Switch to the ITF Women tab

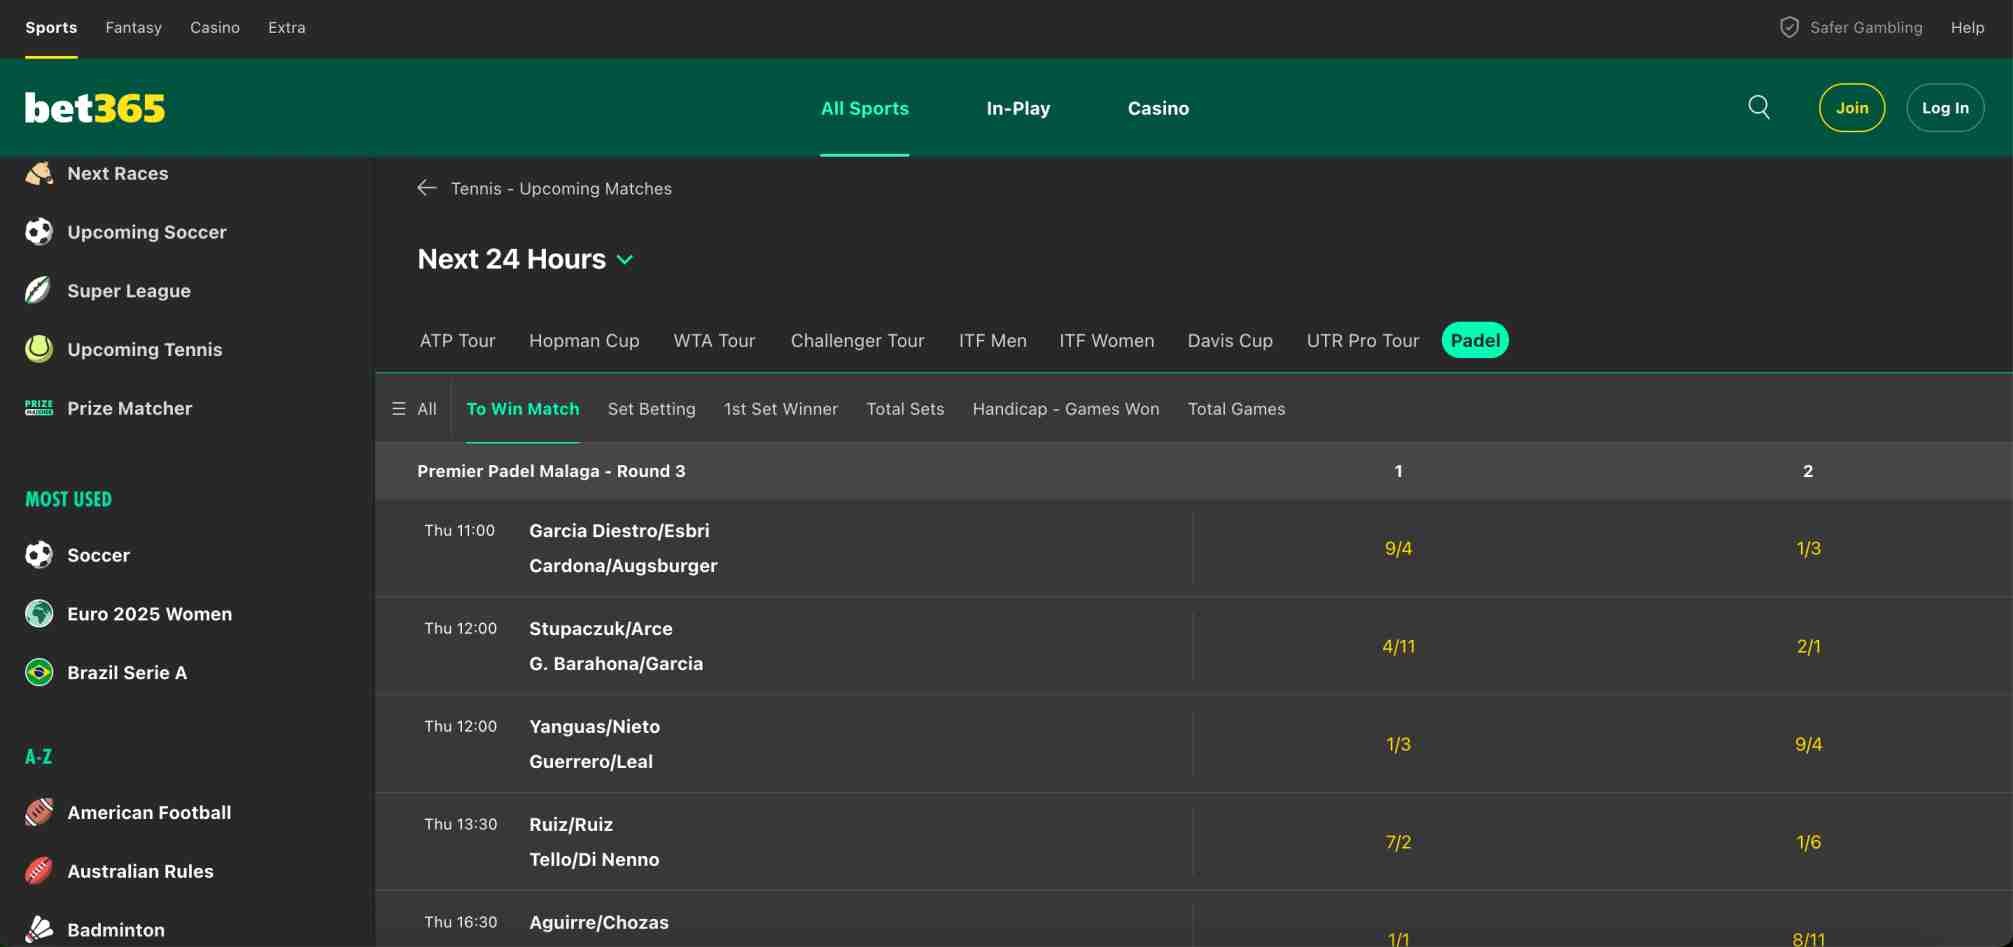click(x=1106, y=340)
